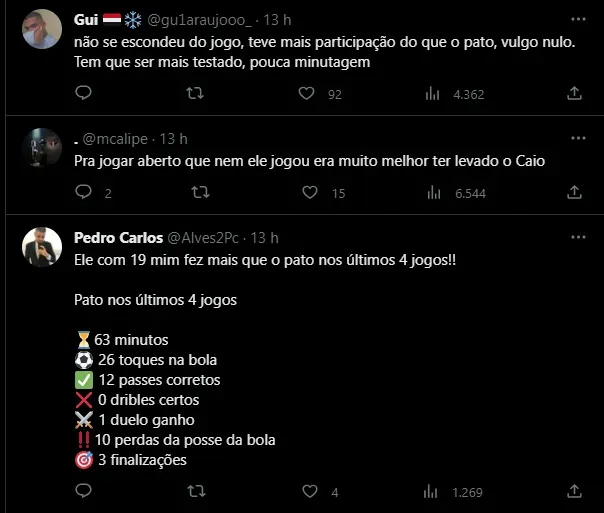Screen dimensions: 604x513
Task: Like Pedro Carlos's tweet with 4 likes
Action: click(310, 491)
